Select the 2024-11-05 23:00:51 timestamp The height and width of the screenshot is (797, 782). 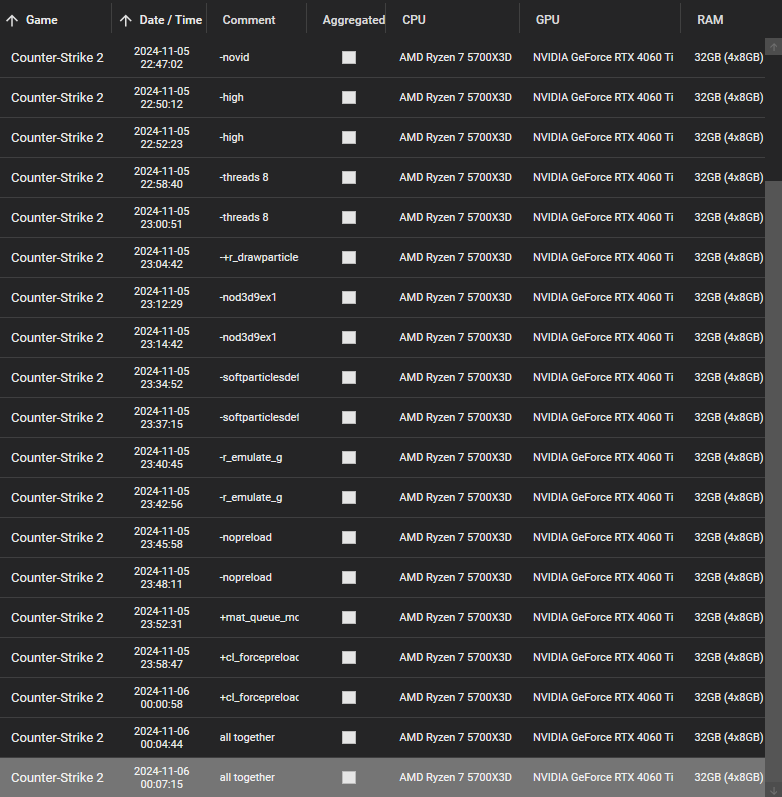[162, 218]
